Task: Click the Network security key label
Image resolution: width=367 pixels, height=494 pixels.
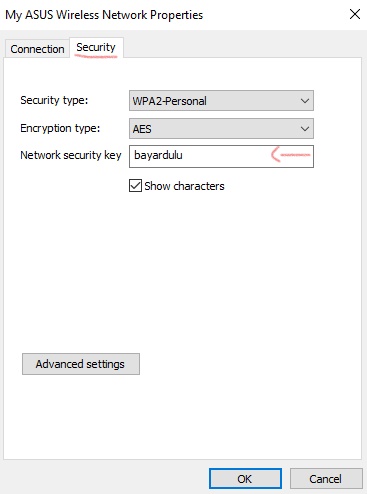Action: (71, 155)
